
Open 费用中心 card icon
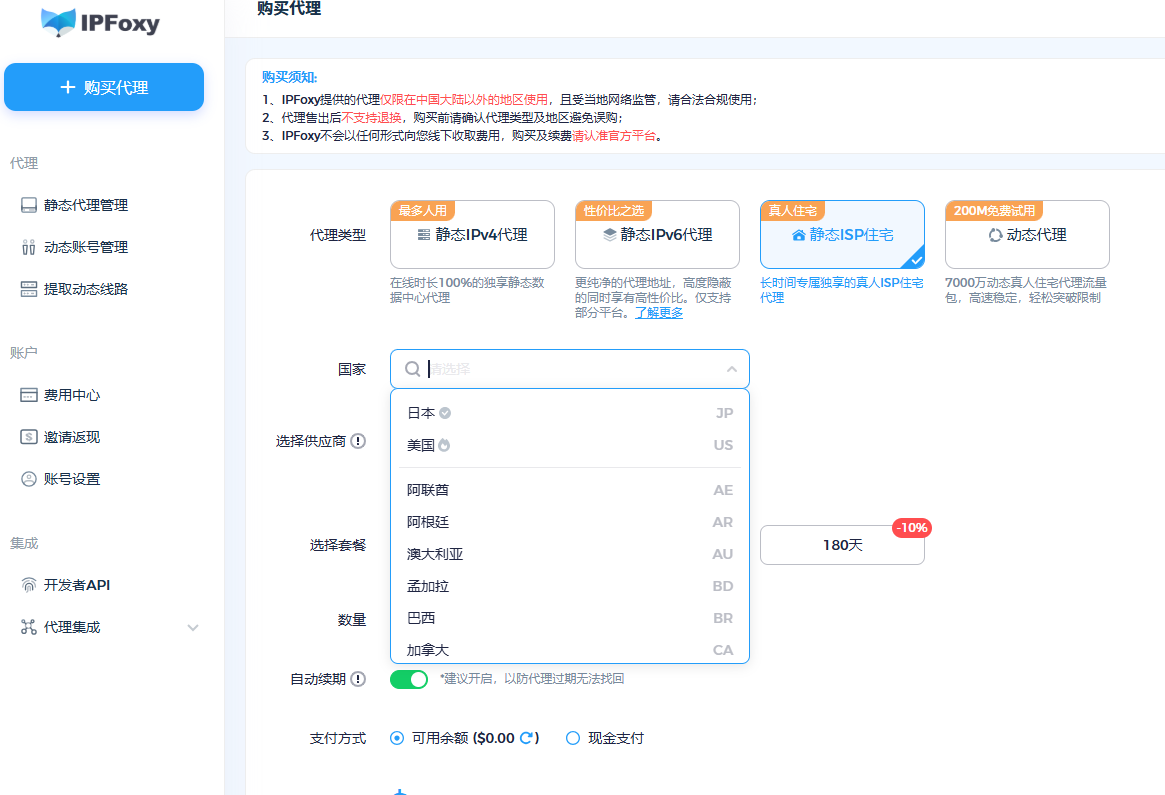(x=28, y=395)
